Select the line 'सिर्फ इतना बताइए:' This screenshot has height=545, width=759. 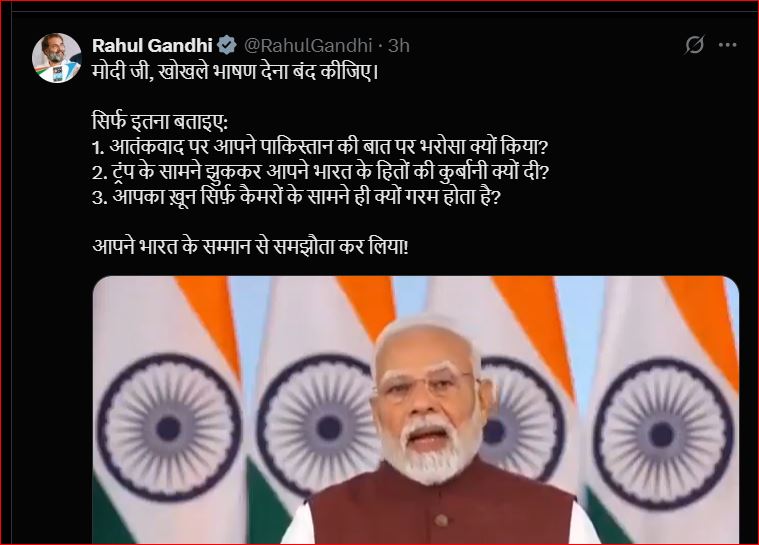[x=160, y=121]
